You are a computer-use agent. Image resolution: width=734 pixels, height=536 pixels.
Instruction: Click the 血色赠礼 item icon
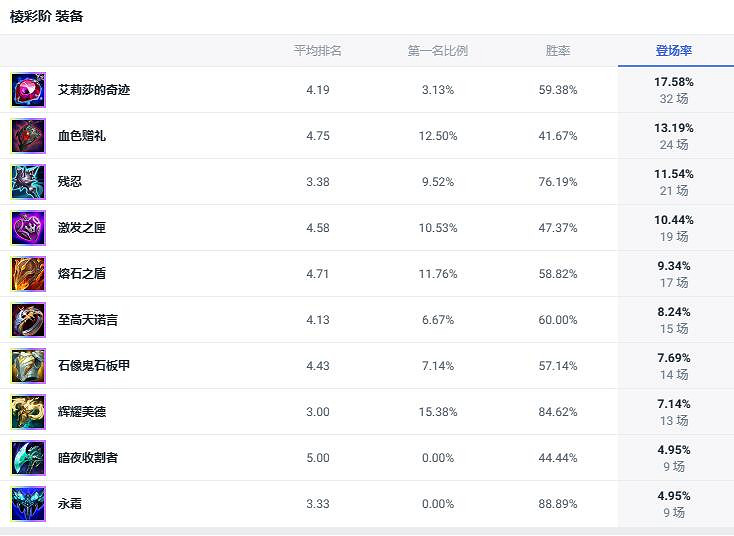pos(28,136)
